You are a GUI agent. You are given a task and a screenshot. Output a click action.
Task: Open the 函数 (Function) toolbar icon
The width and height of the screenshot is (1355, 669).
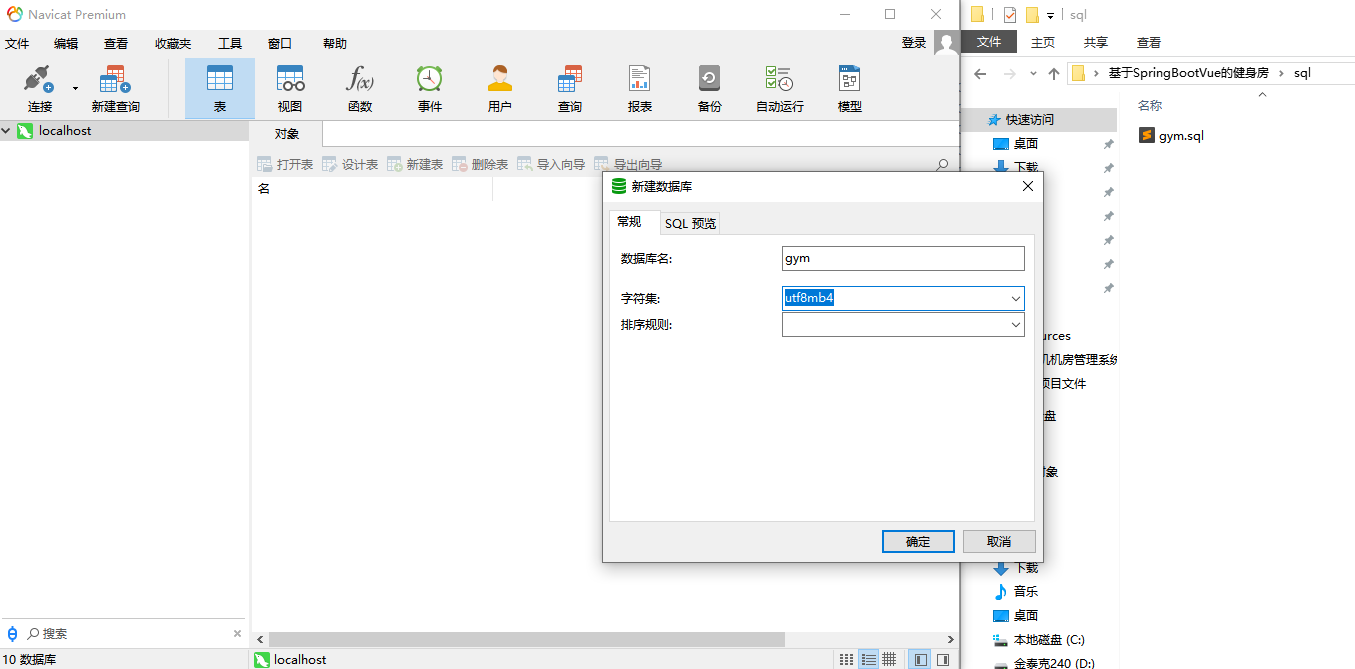(360, 88)
